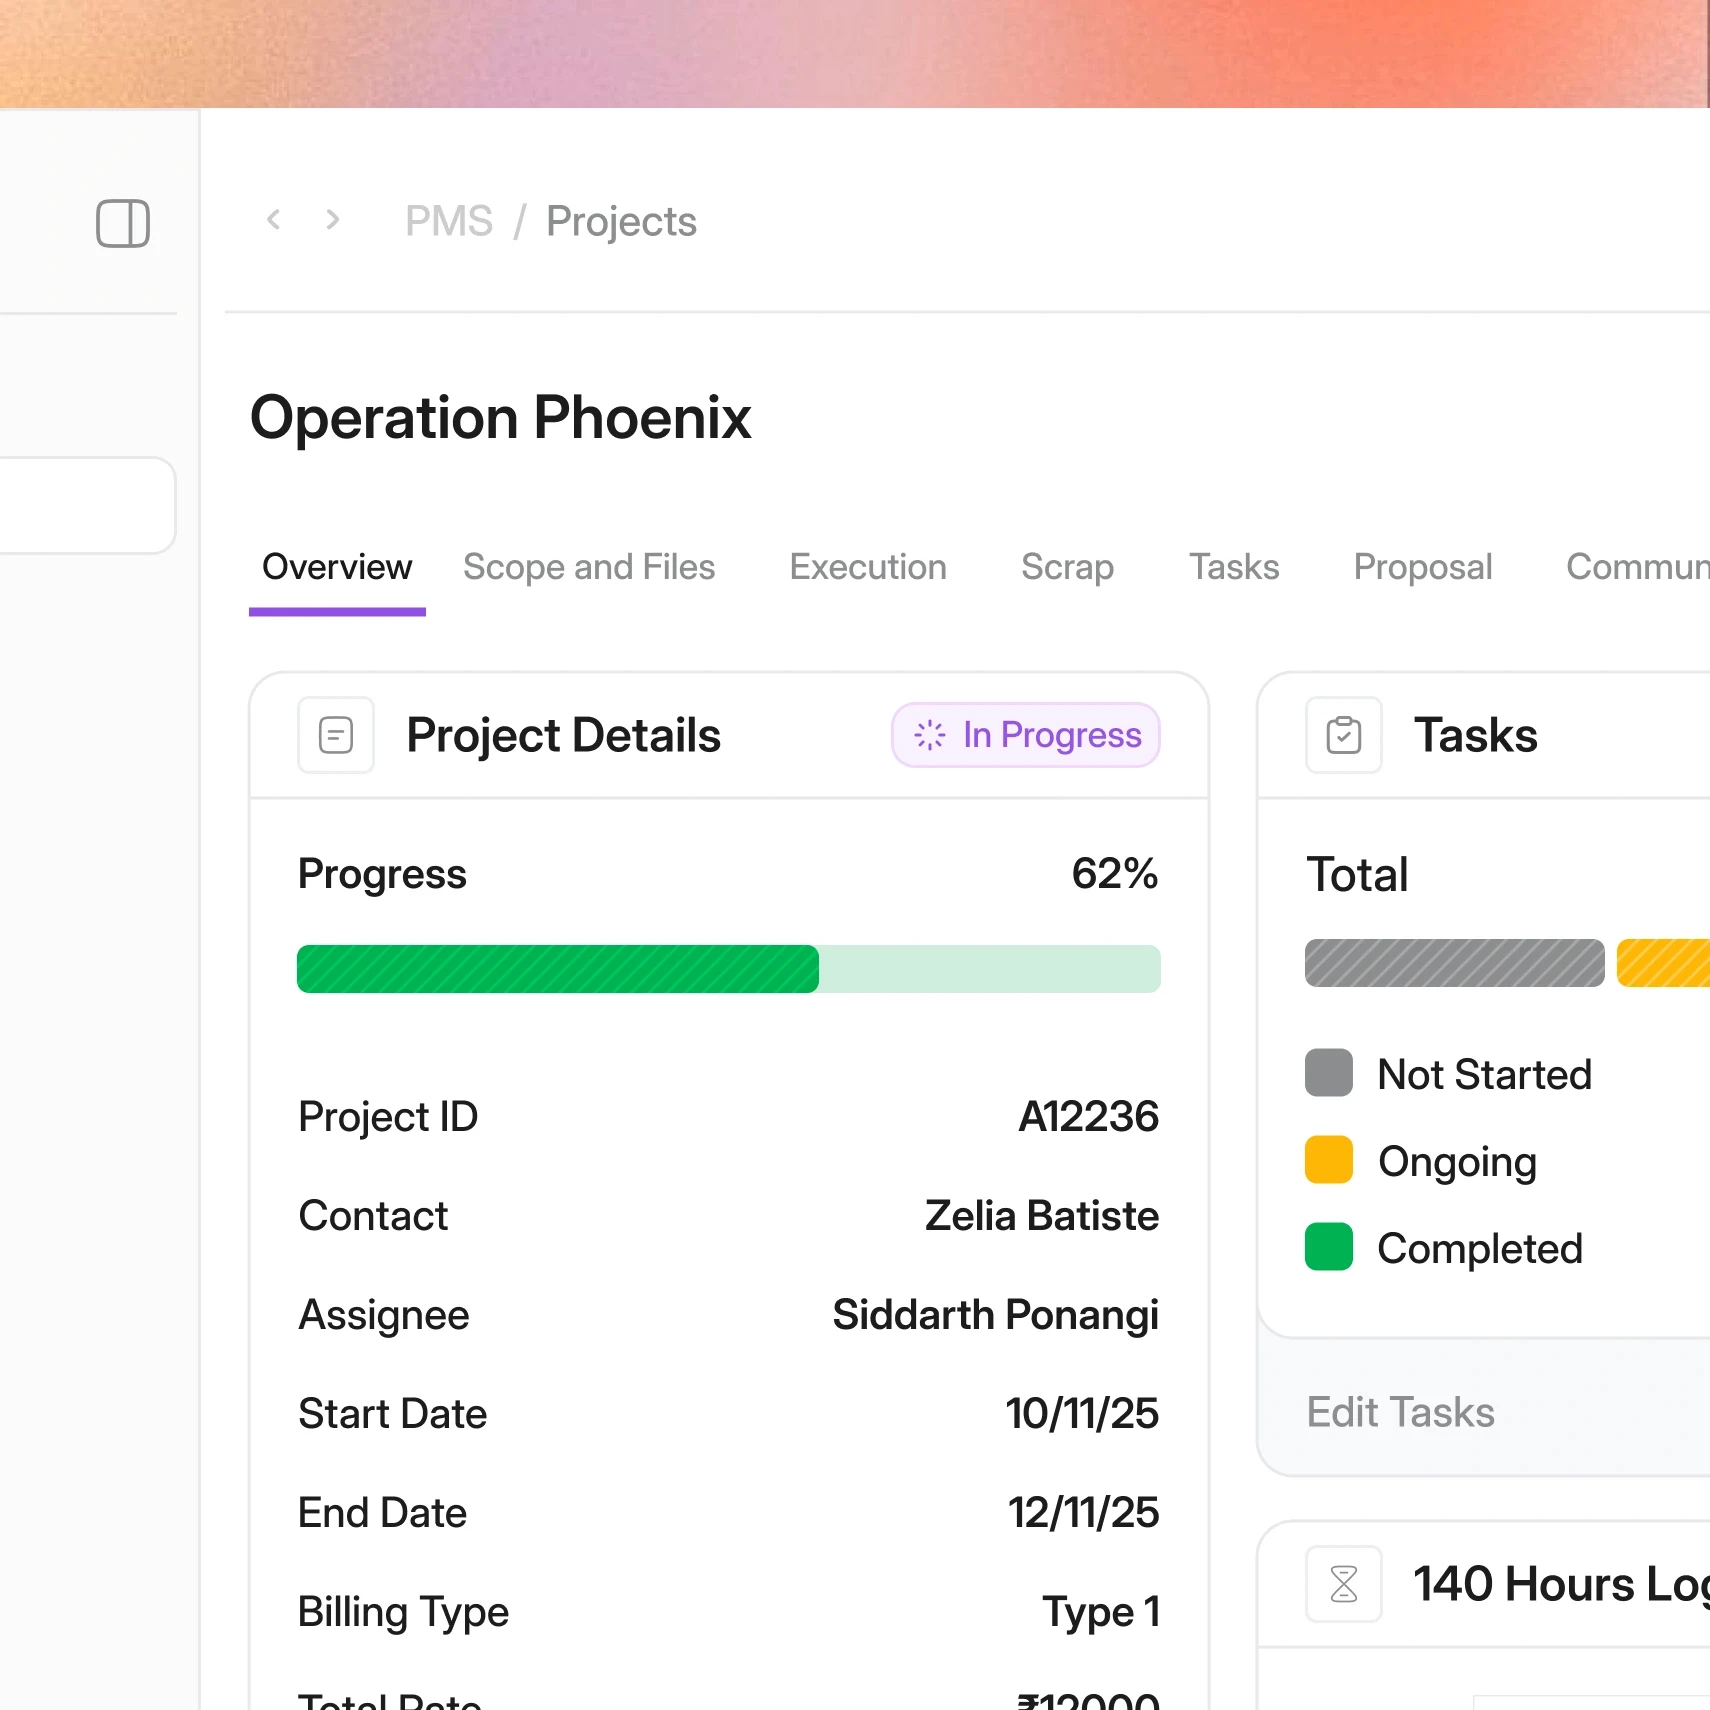Click the In Progress status badge

tap(1026, 735)
